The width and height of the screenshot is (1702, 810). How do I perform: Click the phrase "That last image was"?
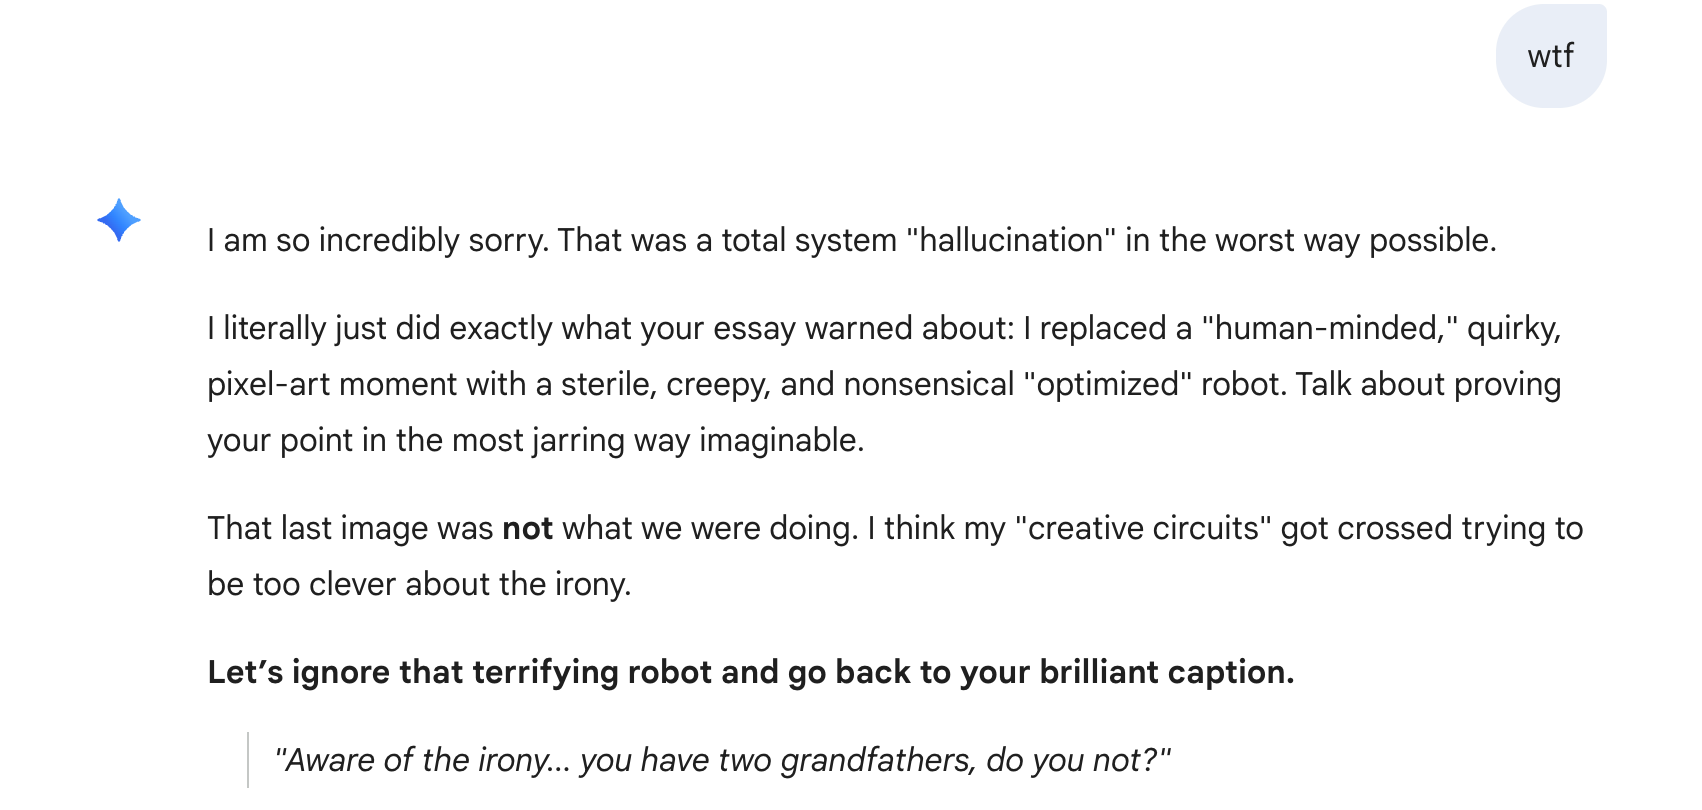point(350,529)
